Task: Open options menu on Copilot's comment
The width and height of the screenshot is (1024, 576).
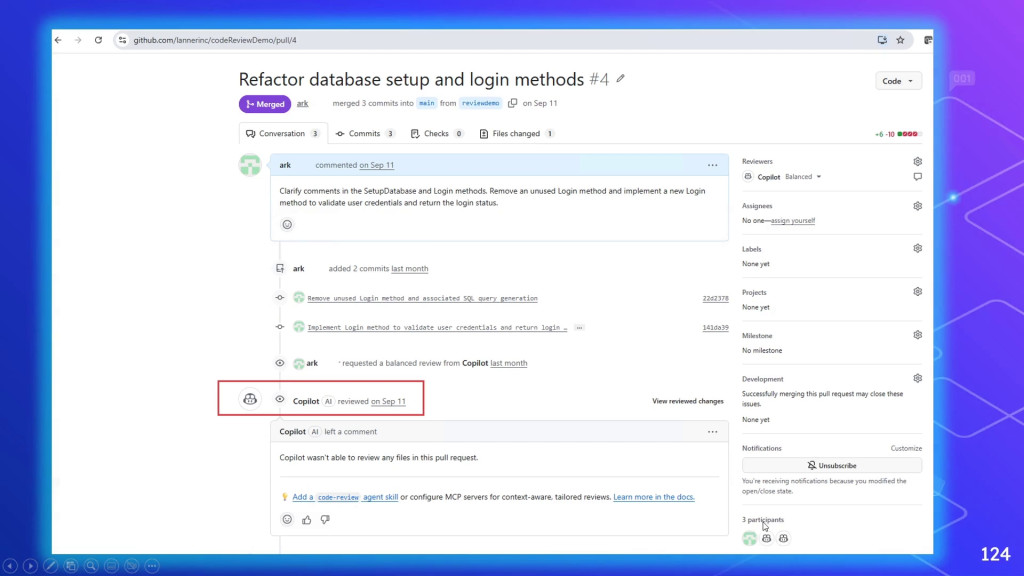Action: (x=712, y=432)
